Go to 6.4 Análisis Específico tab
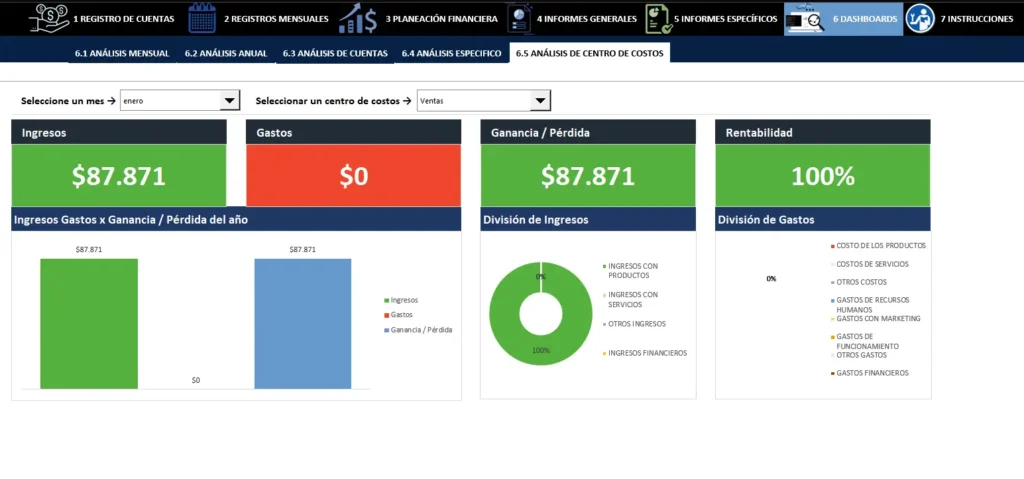 coord(451,53)
